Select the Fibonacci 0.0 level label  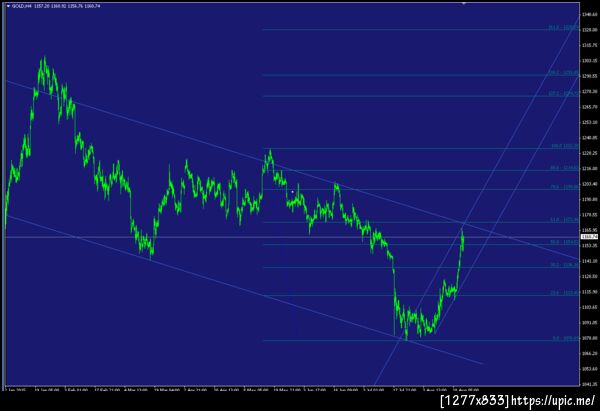(x=566, y=339)
